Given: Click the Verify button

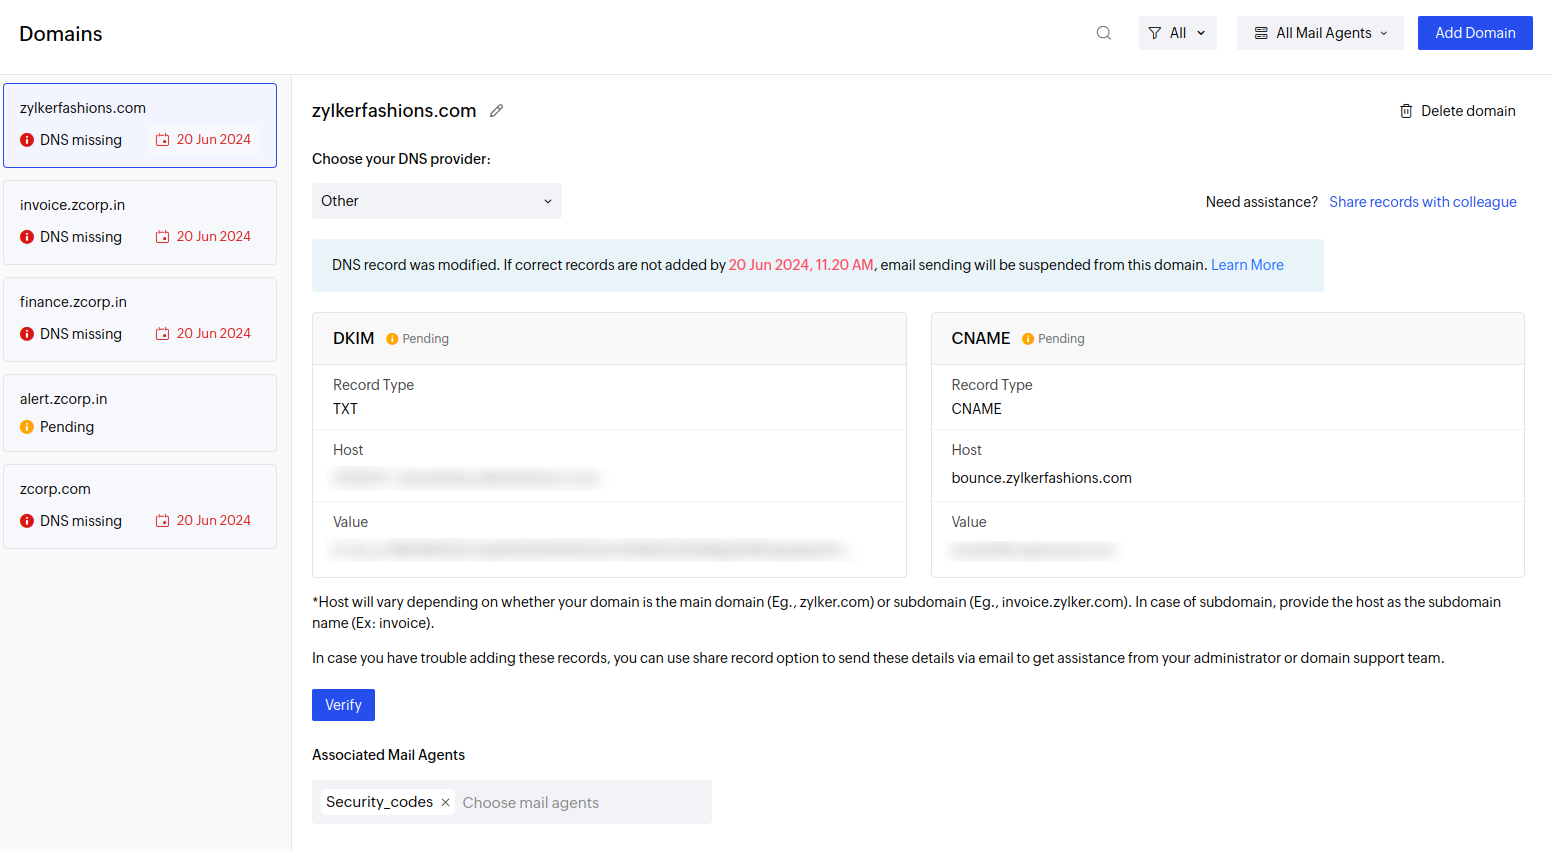Looking at the screenshot, I should 343,705.
